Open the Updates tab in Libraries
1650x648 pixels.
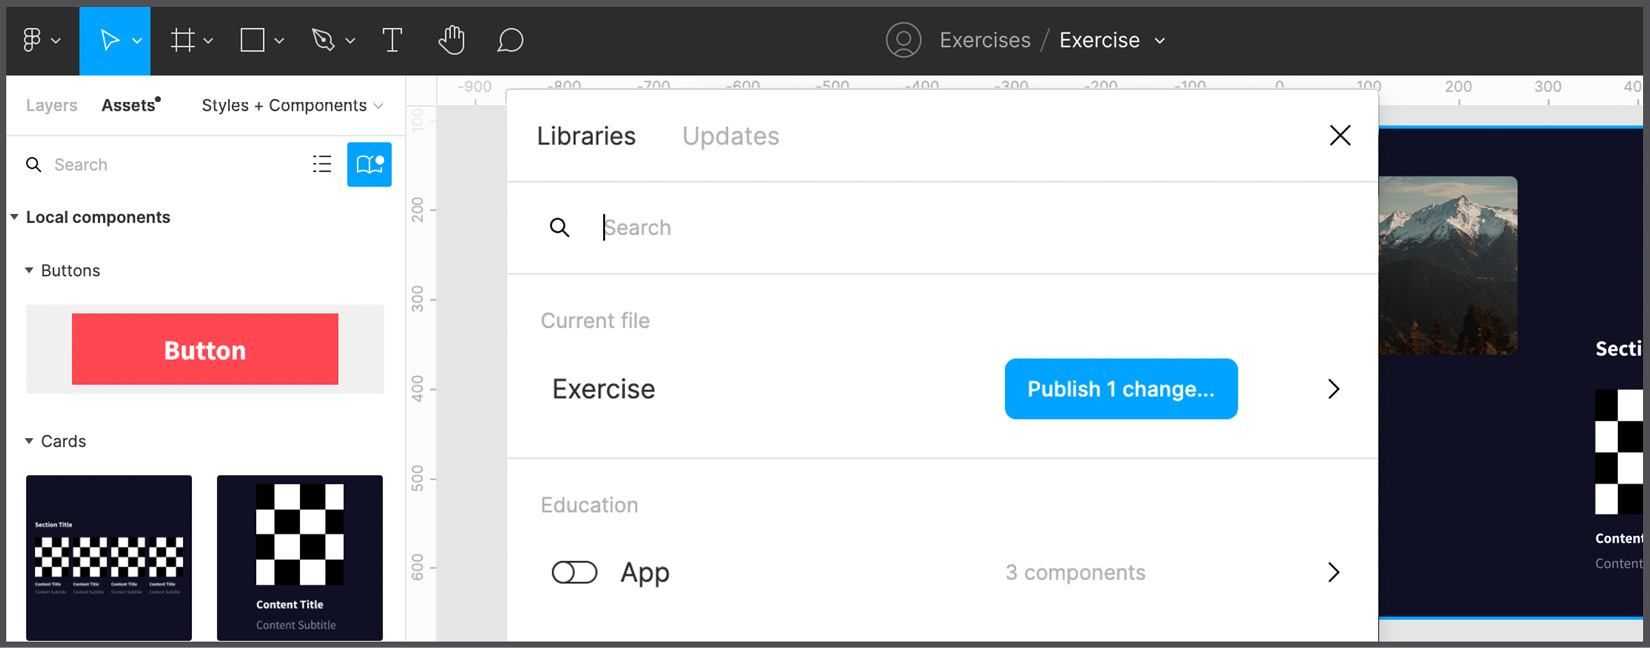[x=730, y=136]
